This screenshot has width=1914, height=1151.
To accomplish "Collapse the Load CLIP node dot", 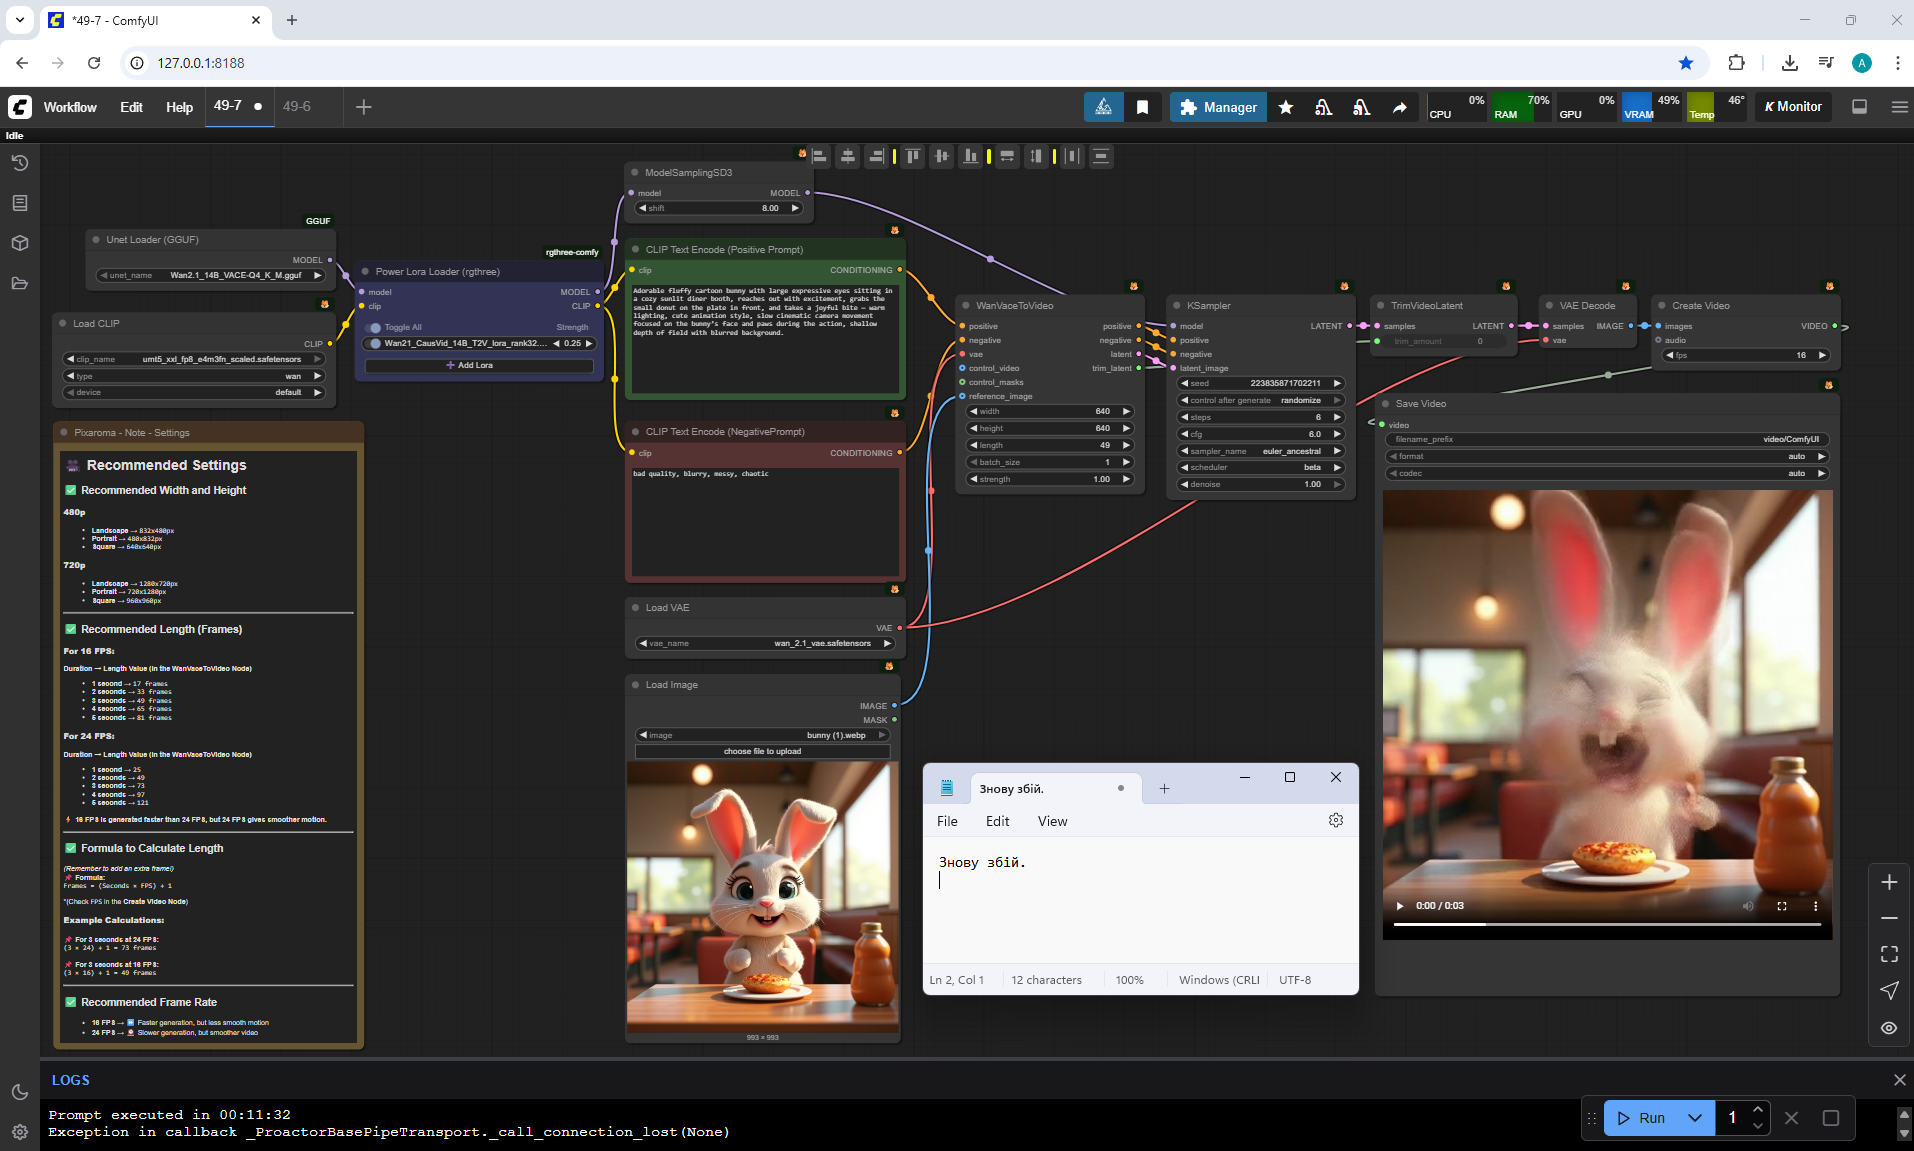I will pos(63,324).
